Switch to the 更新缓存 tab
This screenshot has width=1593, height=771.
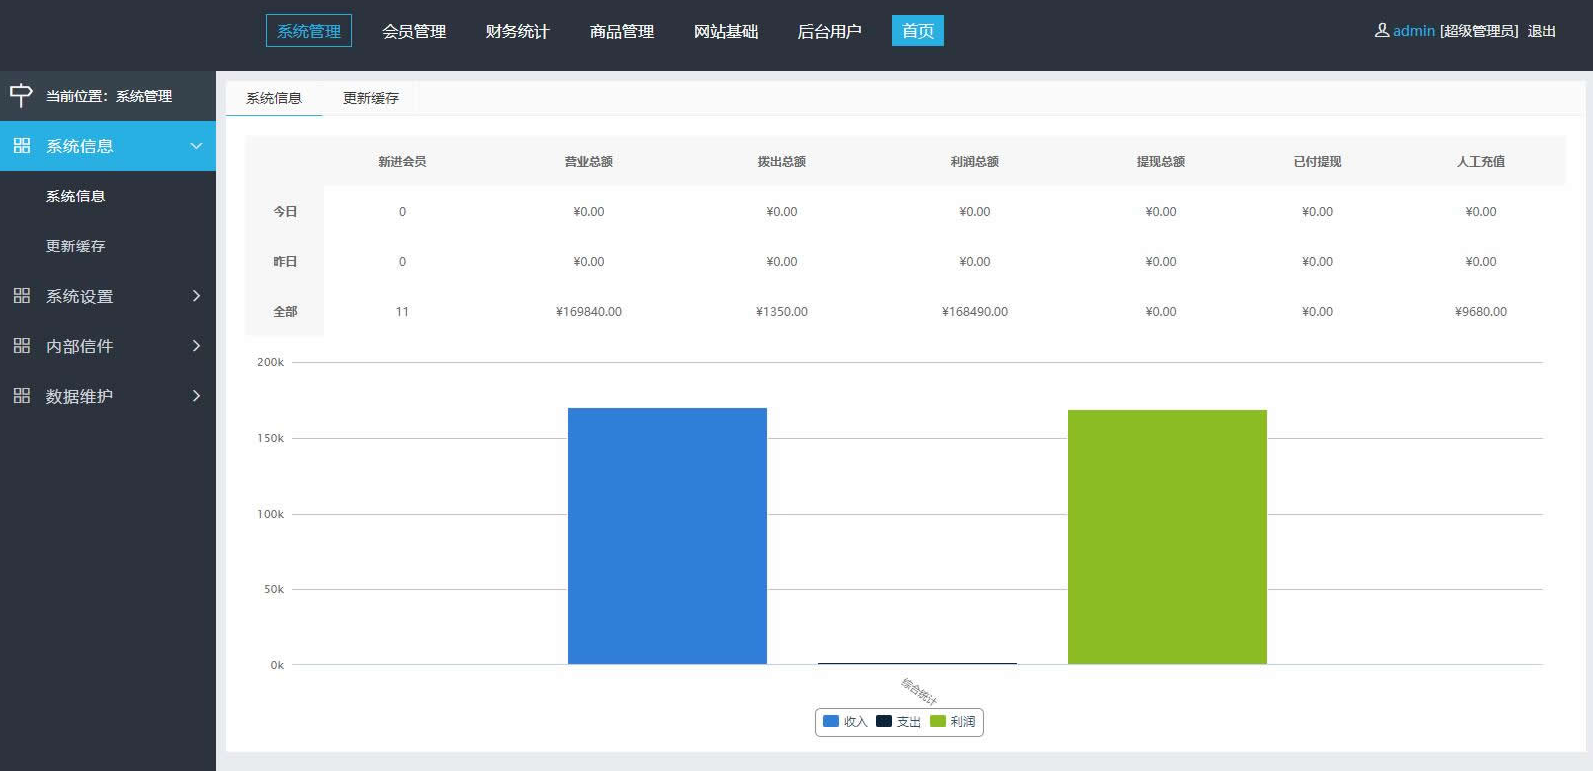click(371, 98)
